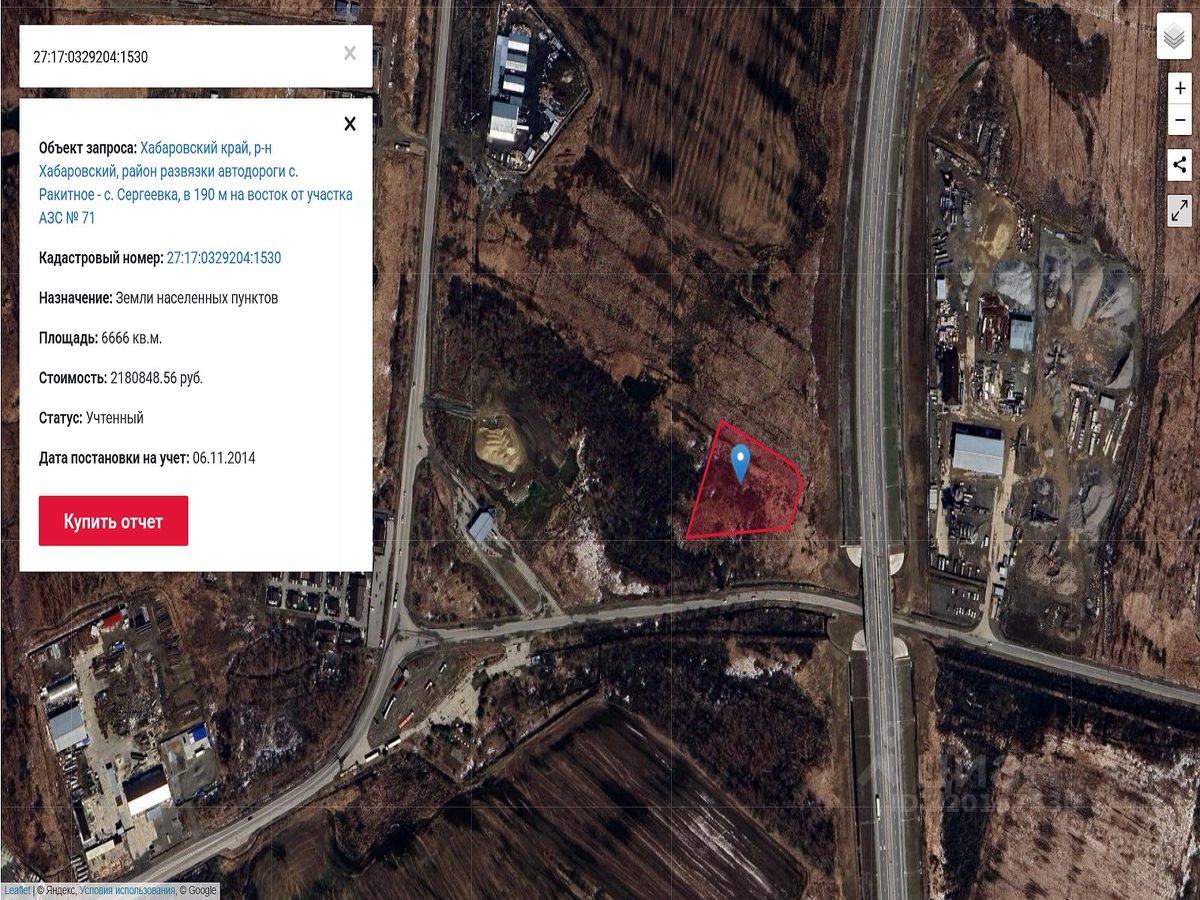The height and width of the screenshot is (900, 1200).
Task: Click the Назначение: Земли населенных пунктов line
Action: click(159, 298)
